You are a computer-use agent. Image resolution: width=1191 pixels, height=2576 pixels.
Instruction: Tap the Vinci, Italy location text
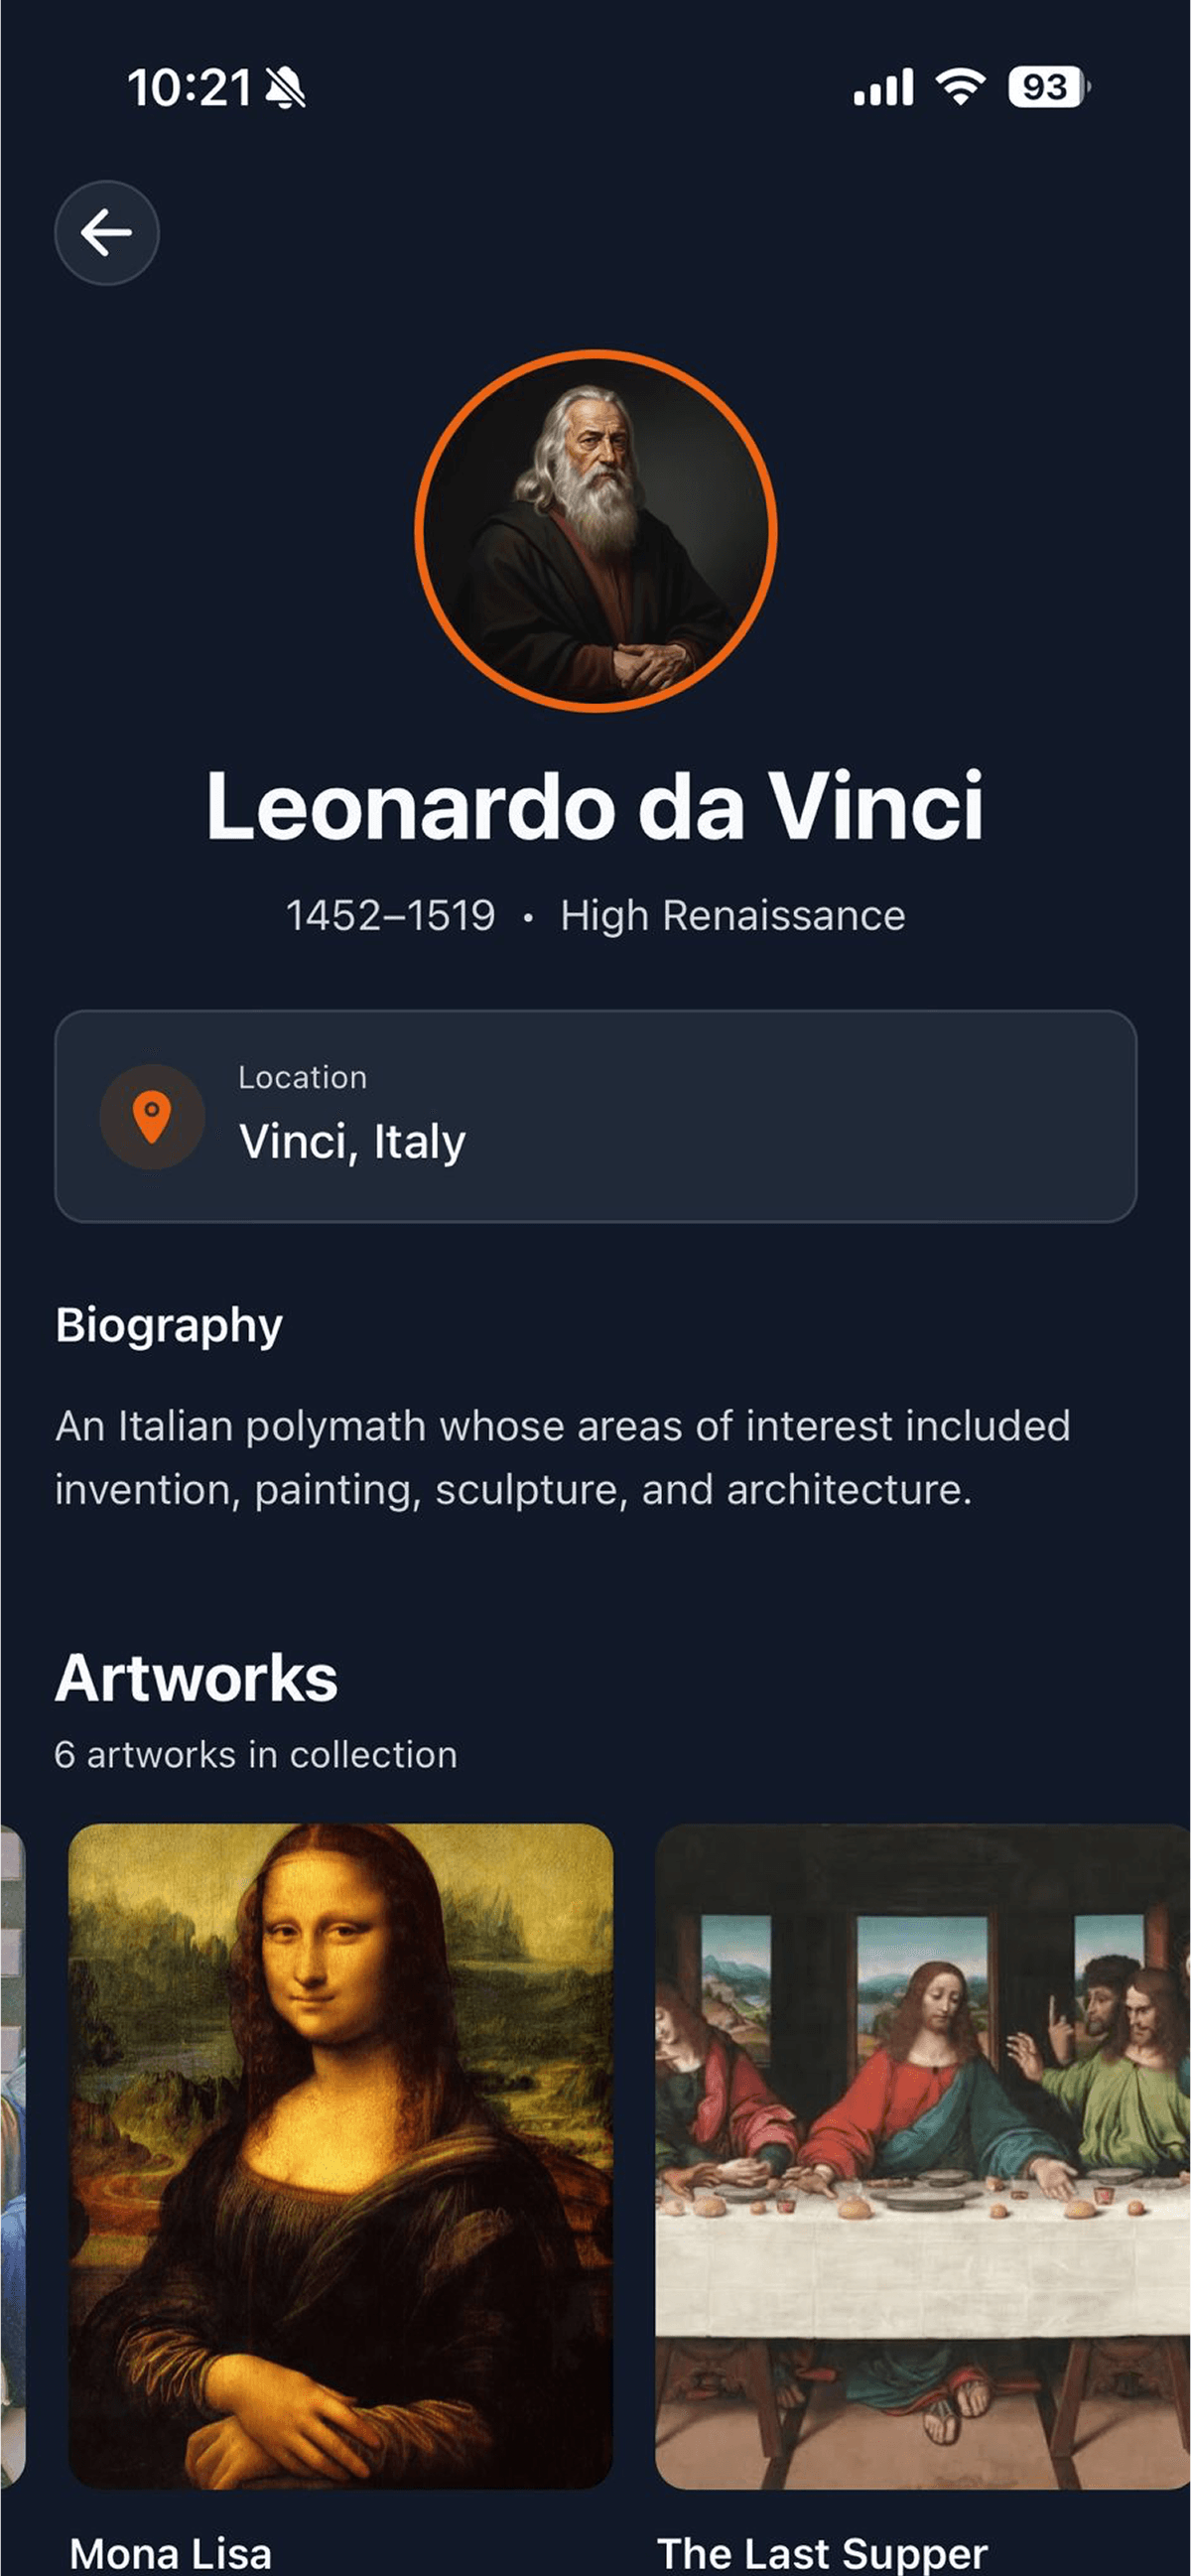point(352,1141)
